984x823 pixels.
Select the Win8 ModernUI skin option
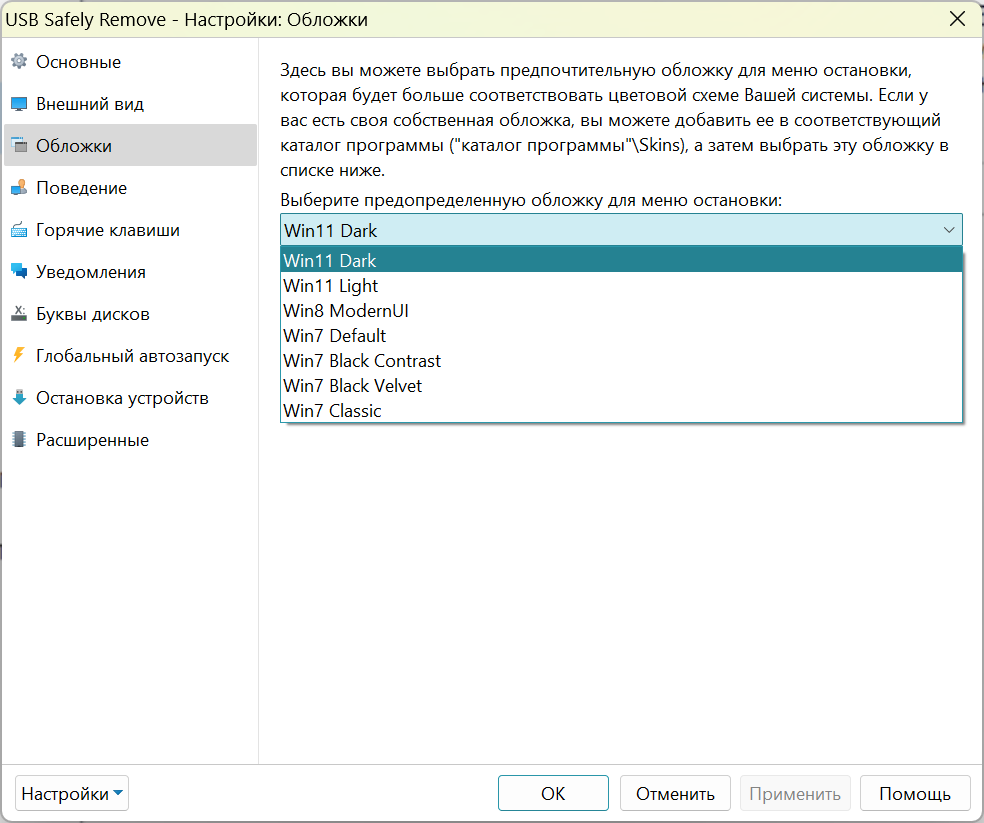point(621,311)
